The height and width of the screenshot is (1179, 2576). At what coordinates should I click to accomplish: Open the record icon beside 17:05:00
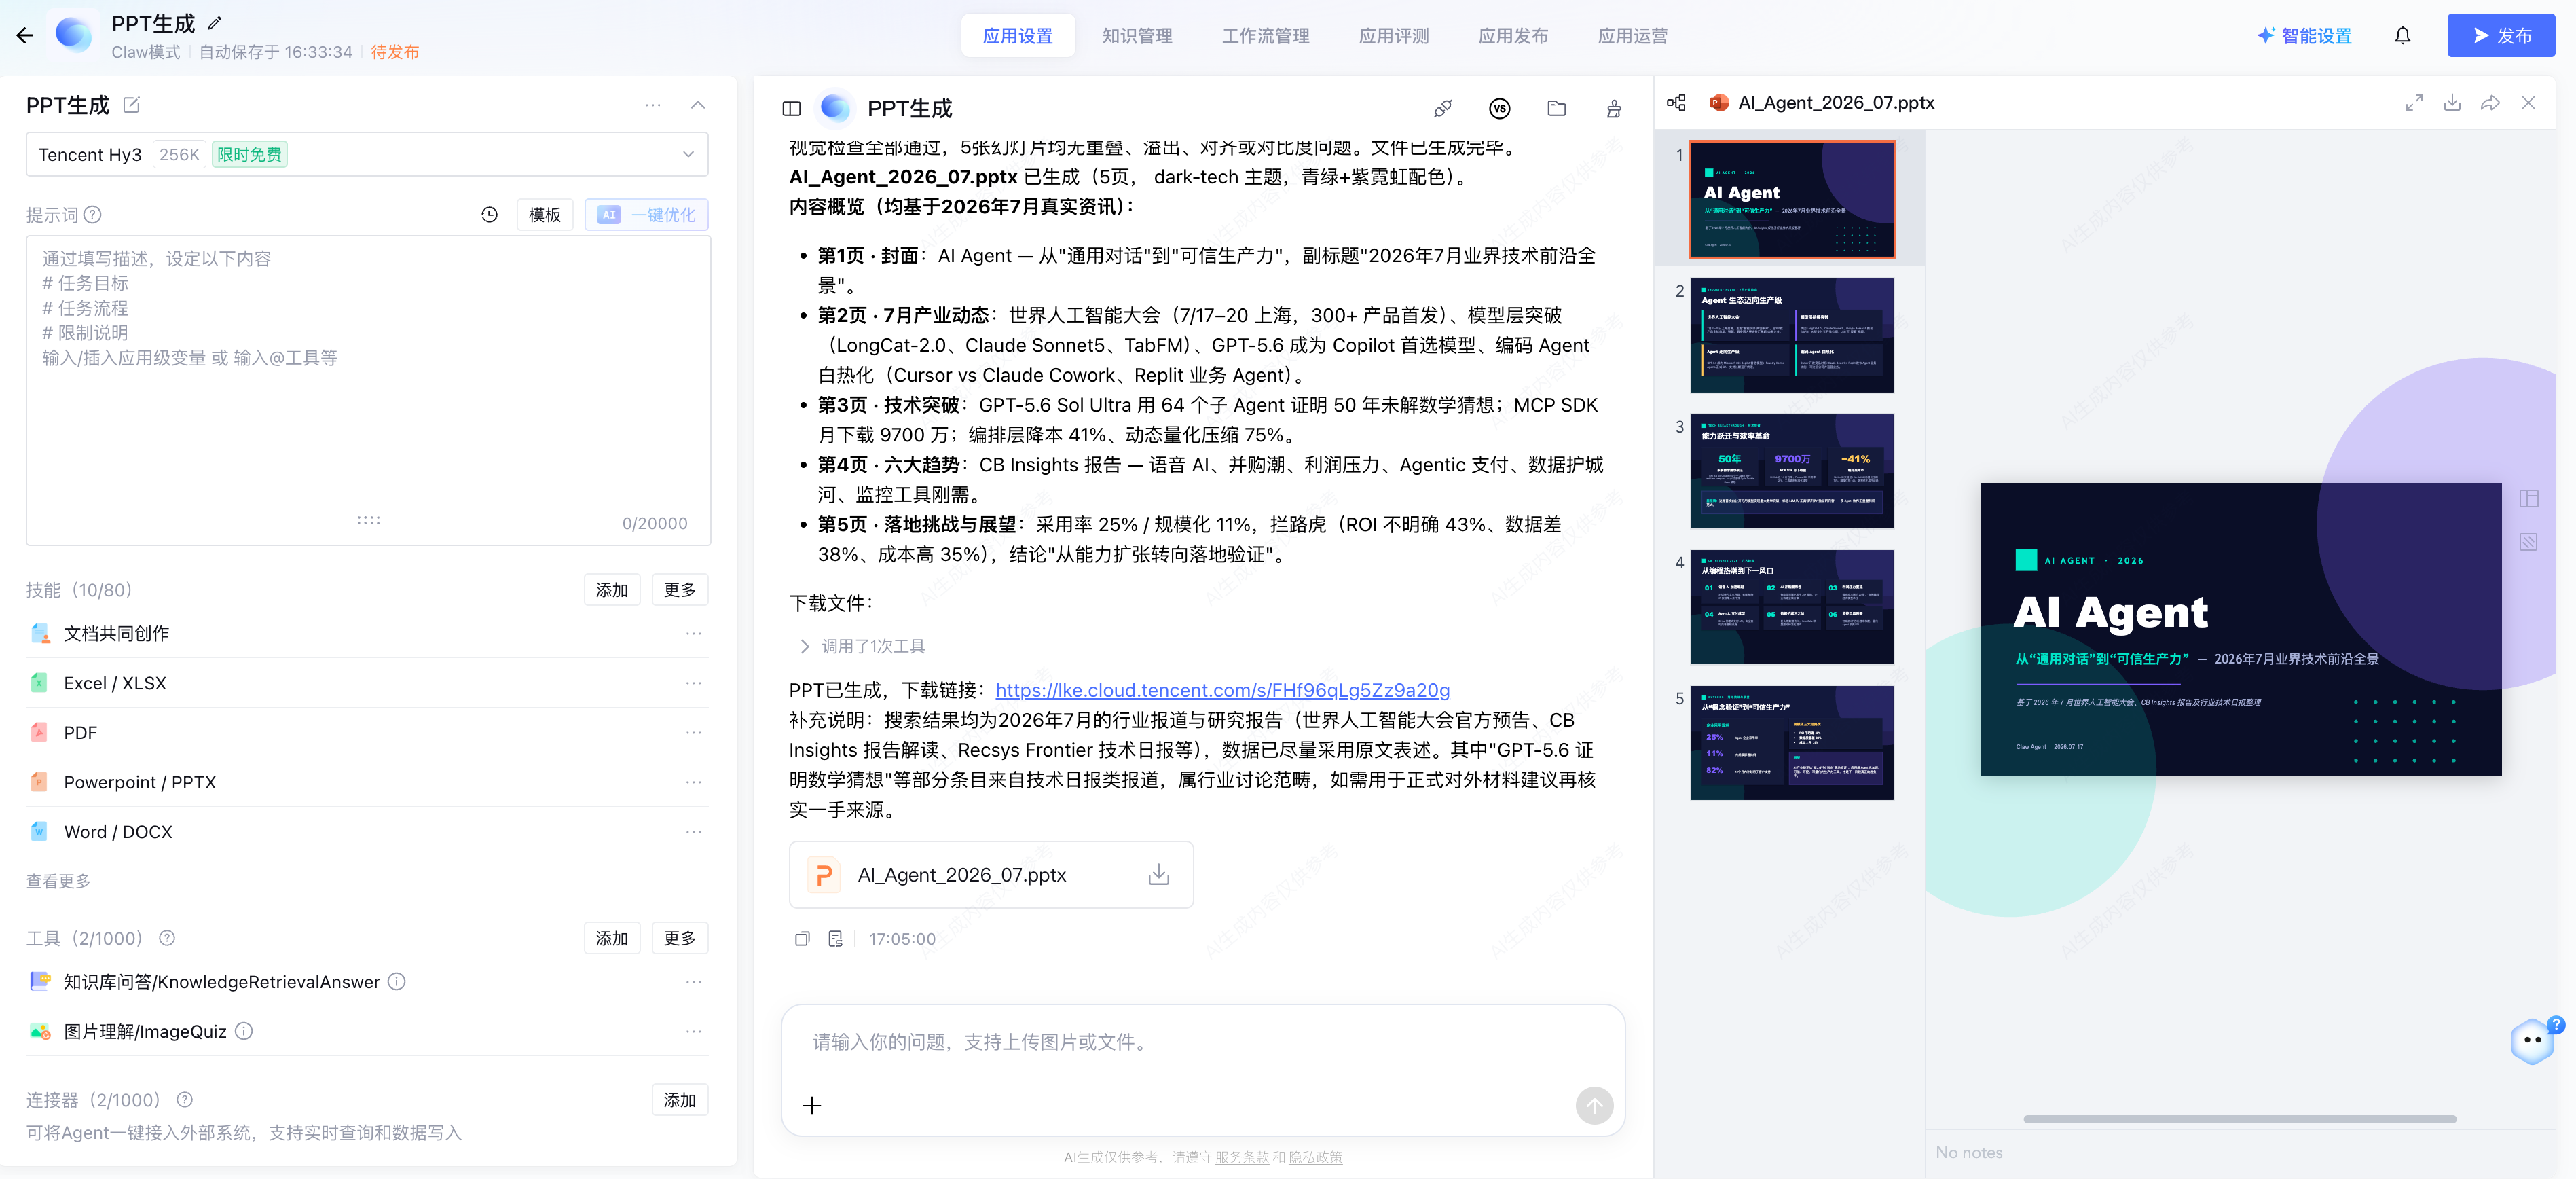(836, 939)
